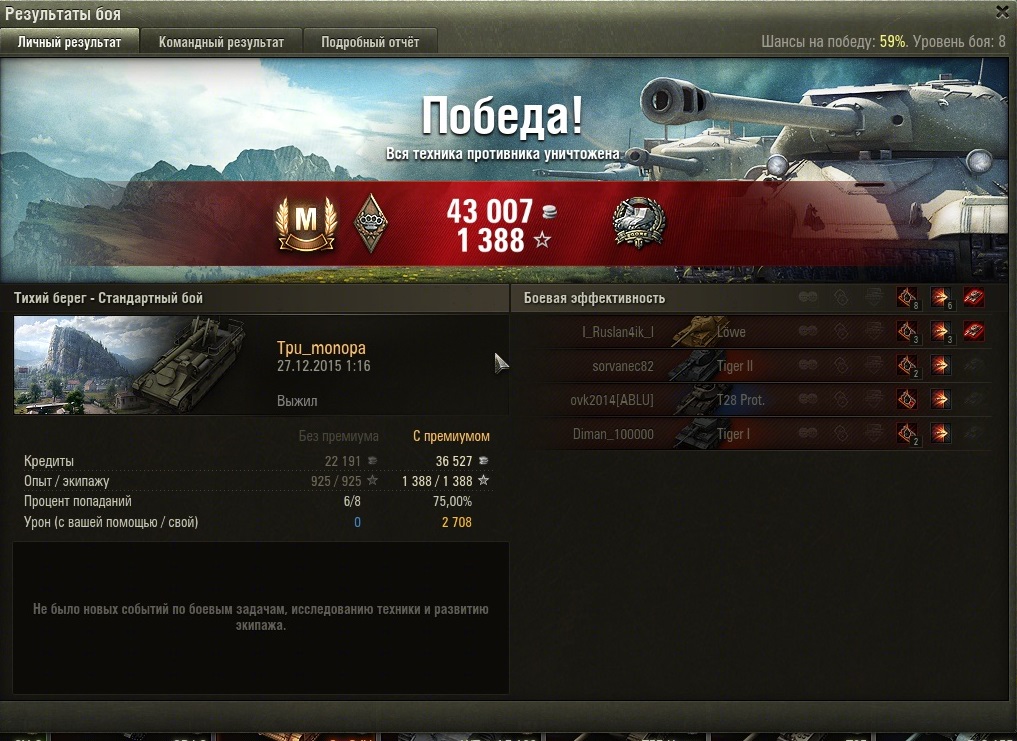Click player ovk2014[ABLU] name
Screen dimensions: 1017x741
tap(612, 400)
